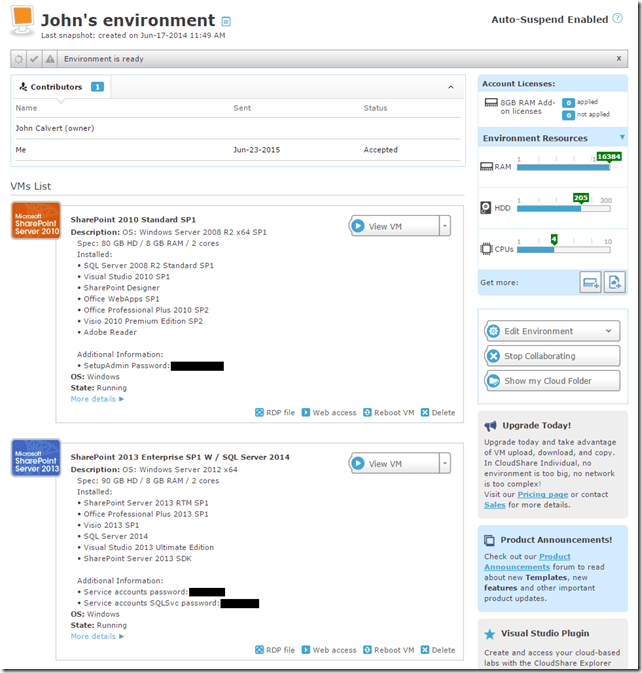Click the add VM icon next to Get more
Image resolution: width=642 pixels, height=673 pixels.
615,282
